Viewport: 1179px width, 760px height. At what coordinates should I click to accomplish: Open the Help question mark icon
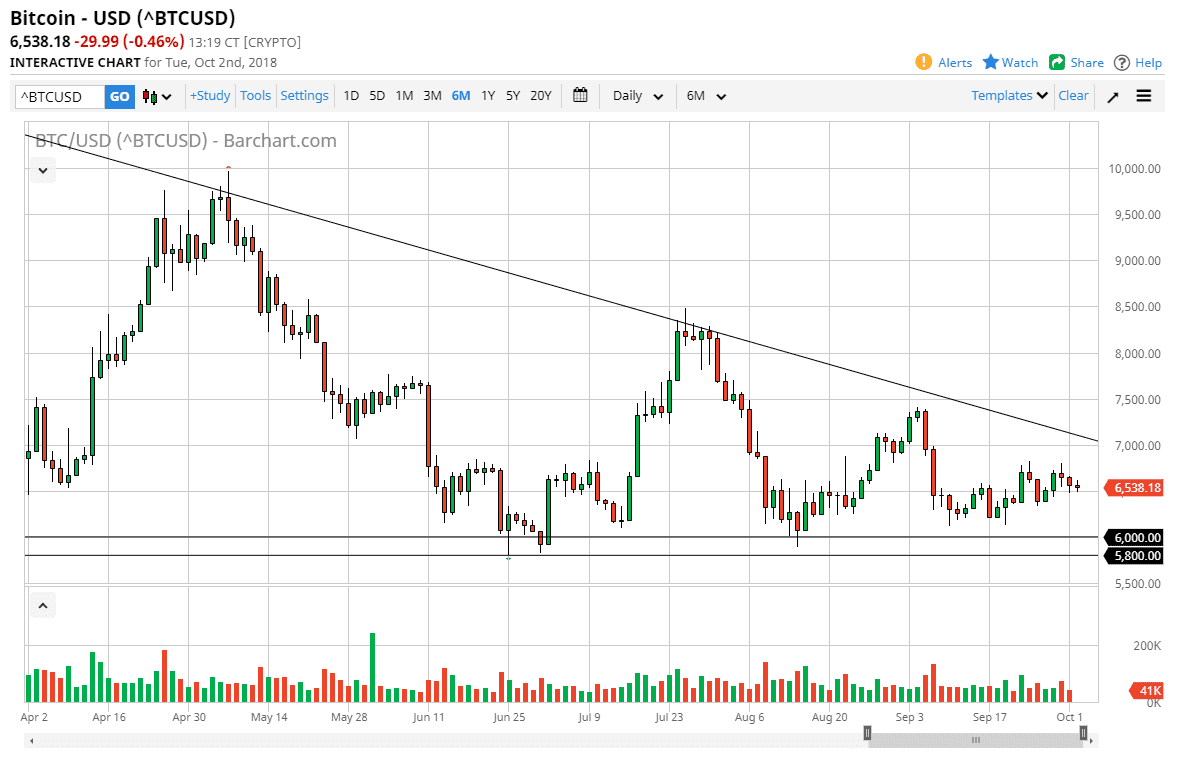(1122, 62)
